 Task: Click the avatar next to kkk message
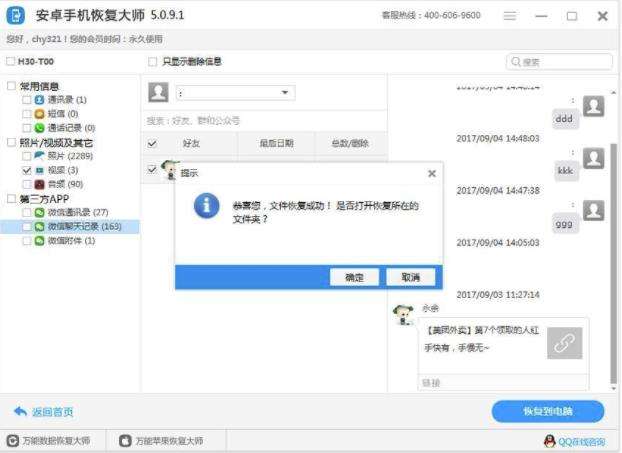click(x=593, y=158)
